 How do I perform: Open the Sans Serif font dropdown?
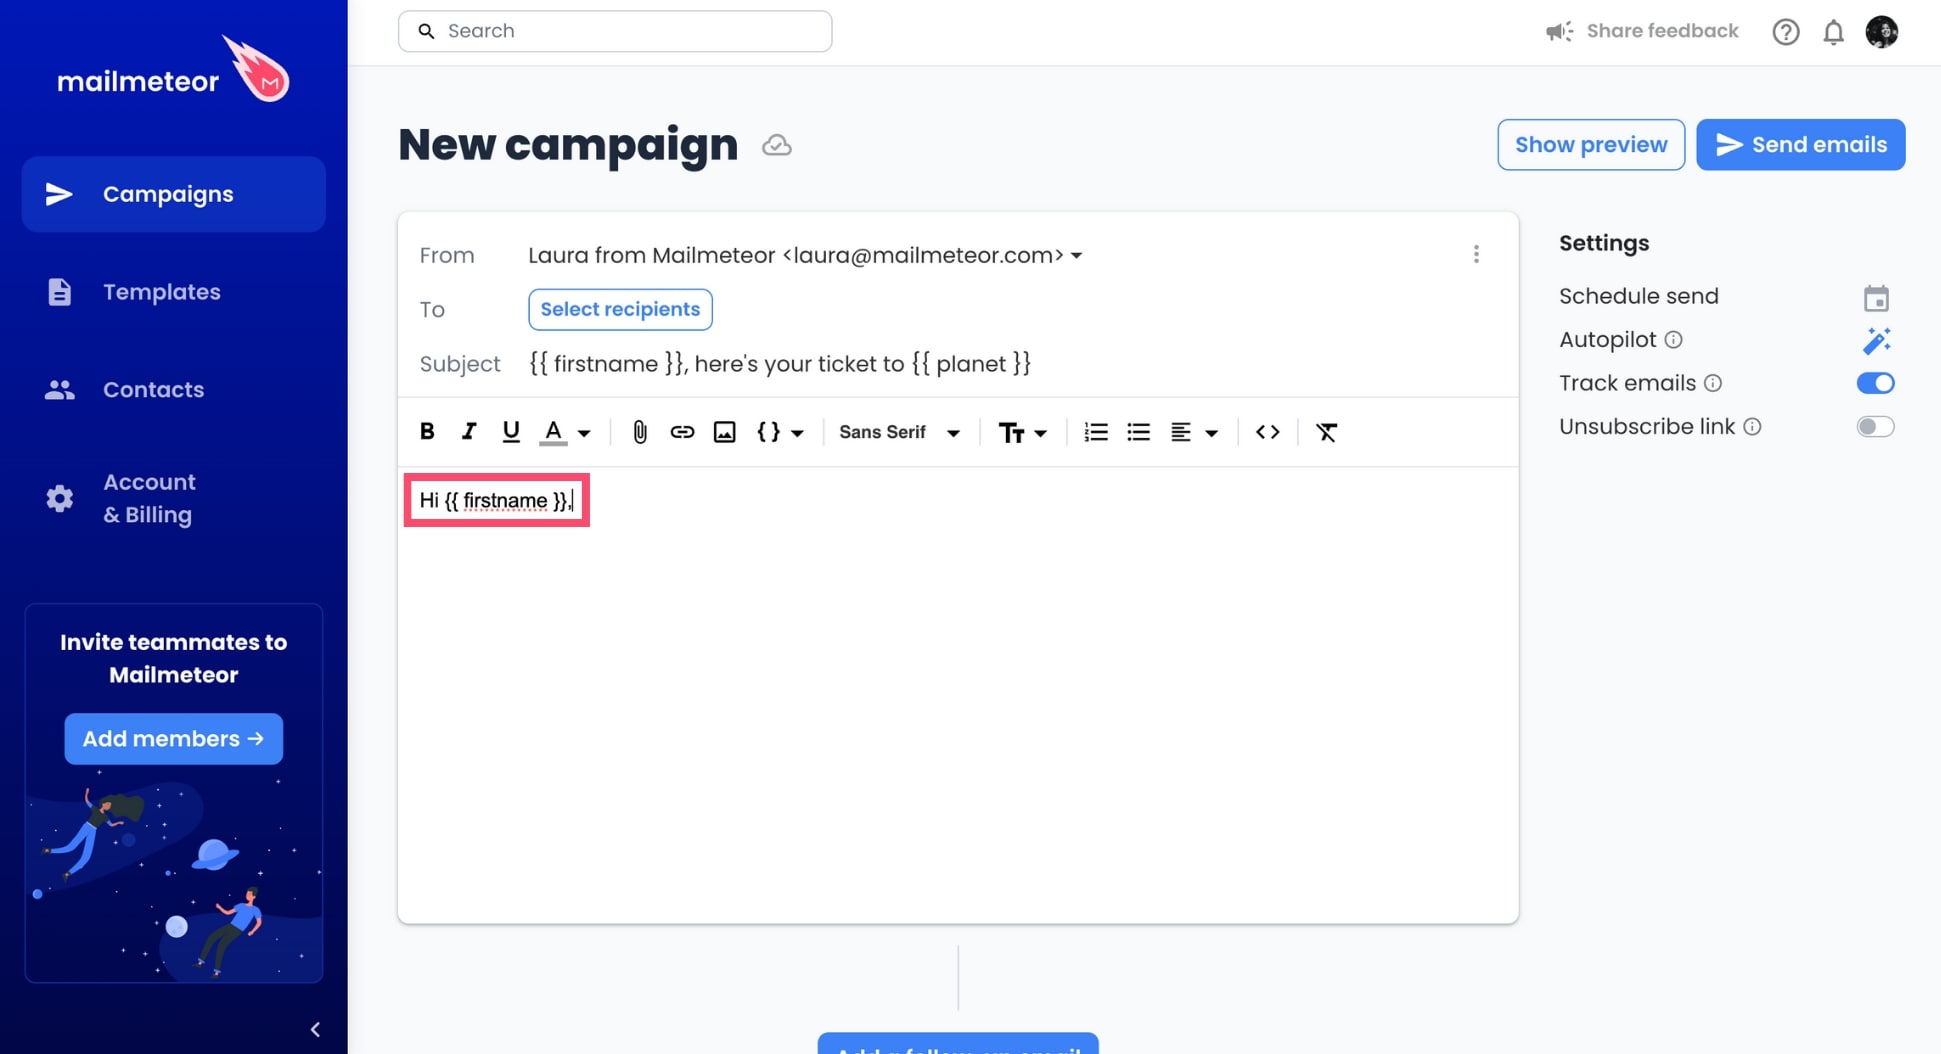(x=899, y=432)
